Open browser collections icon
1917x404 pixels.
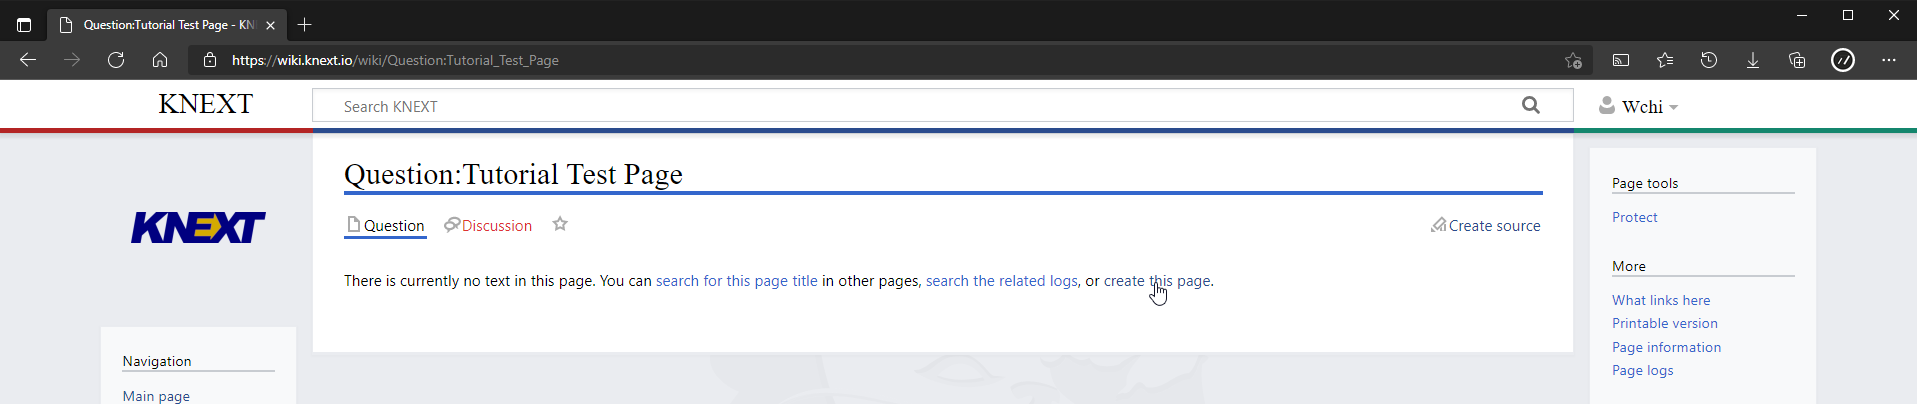pyautogui.click(x=1797, y=60)
